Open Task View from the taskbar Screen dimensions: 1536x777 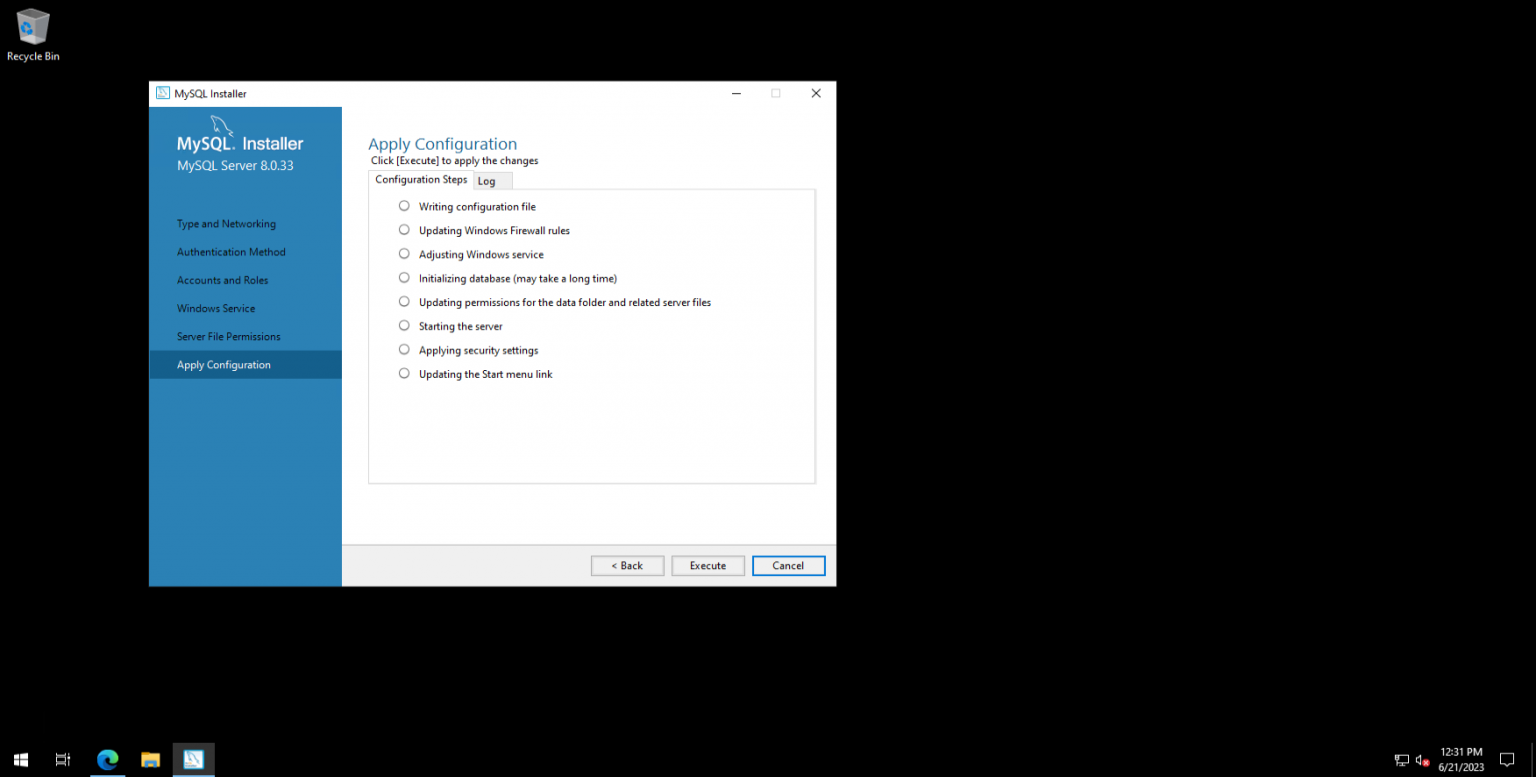[62, 760]
